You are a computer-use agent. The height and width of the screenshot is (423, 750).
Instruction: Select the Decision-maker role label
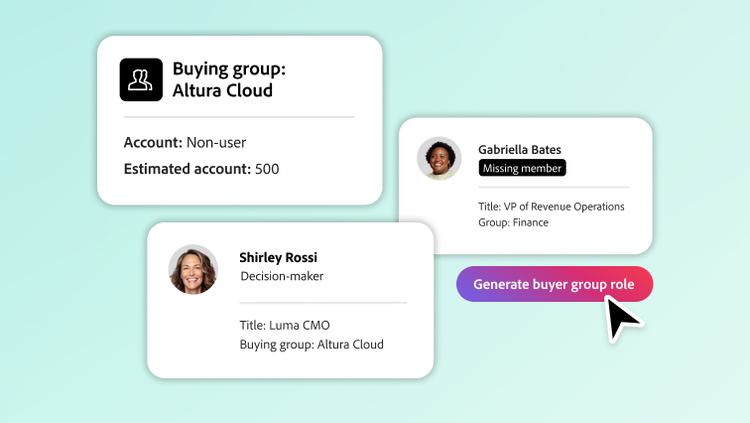282,276
